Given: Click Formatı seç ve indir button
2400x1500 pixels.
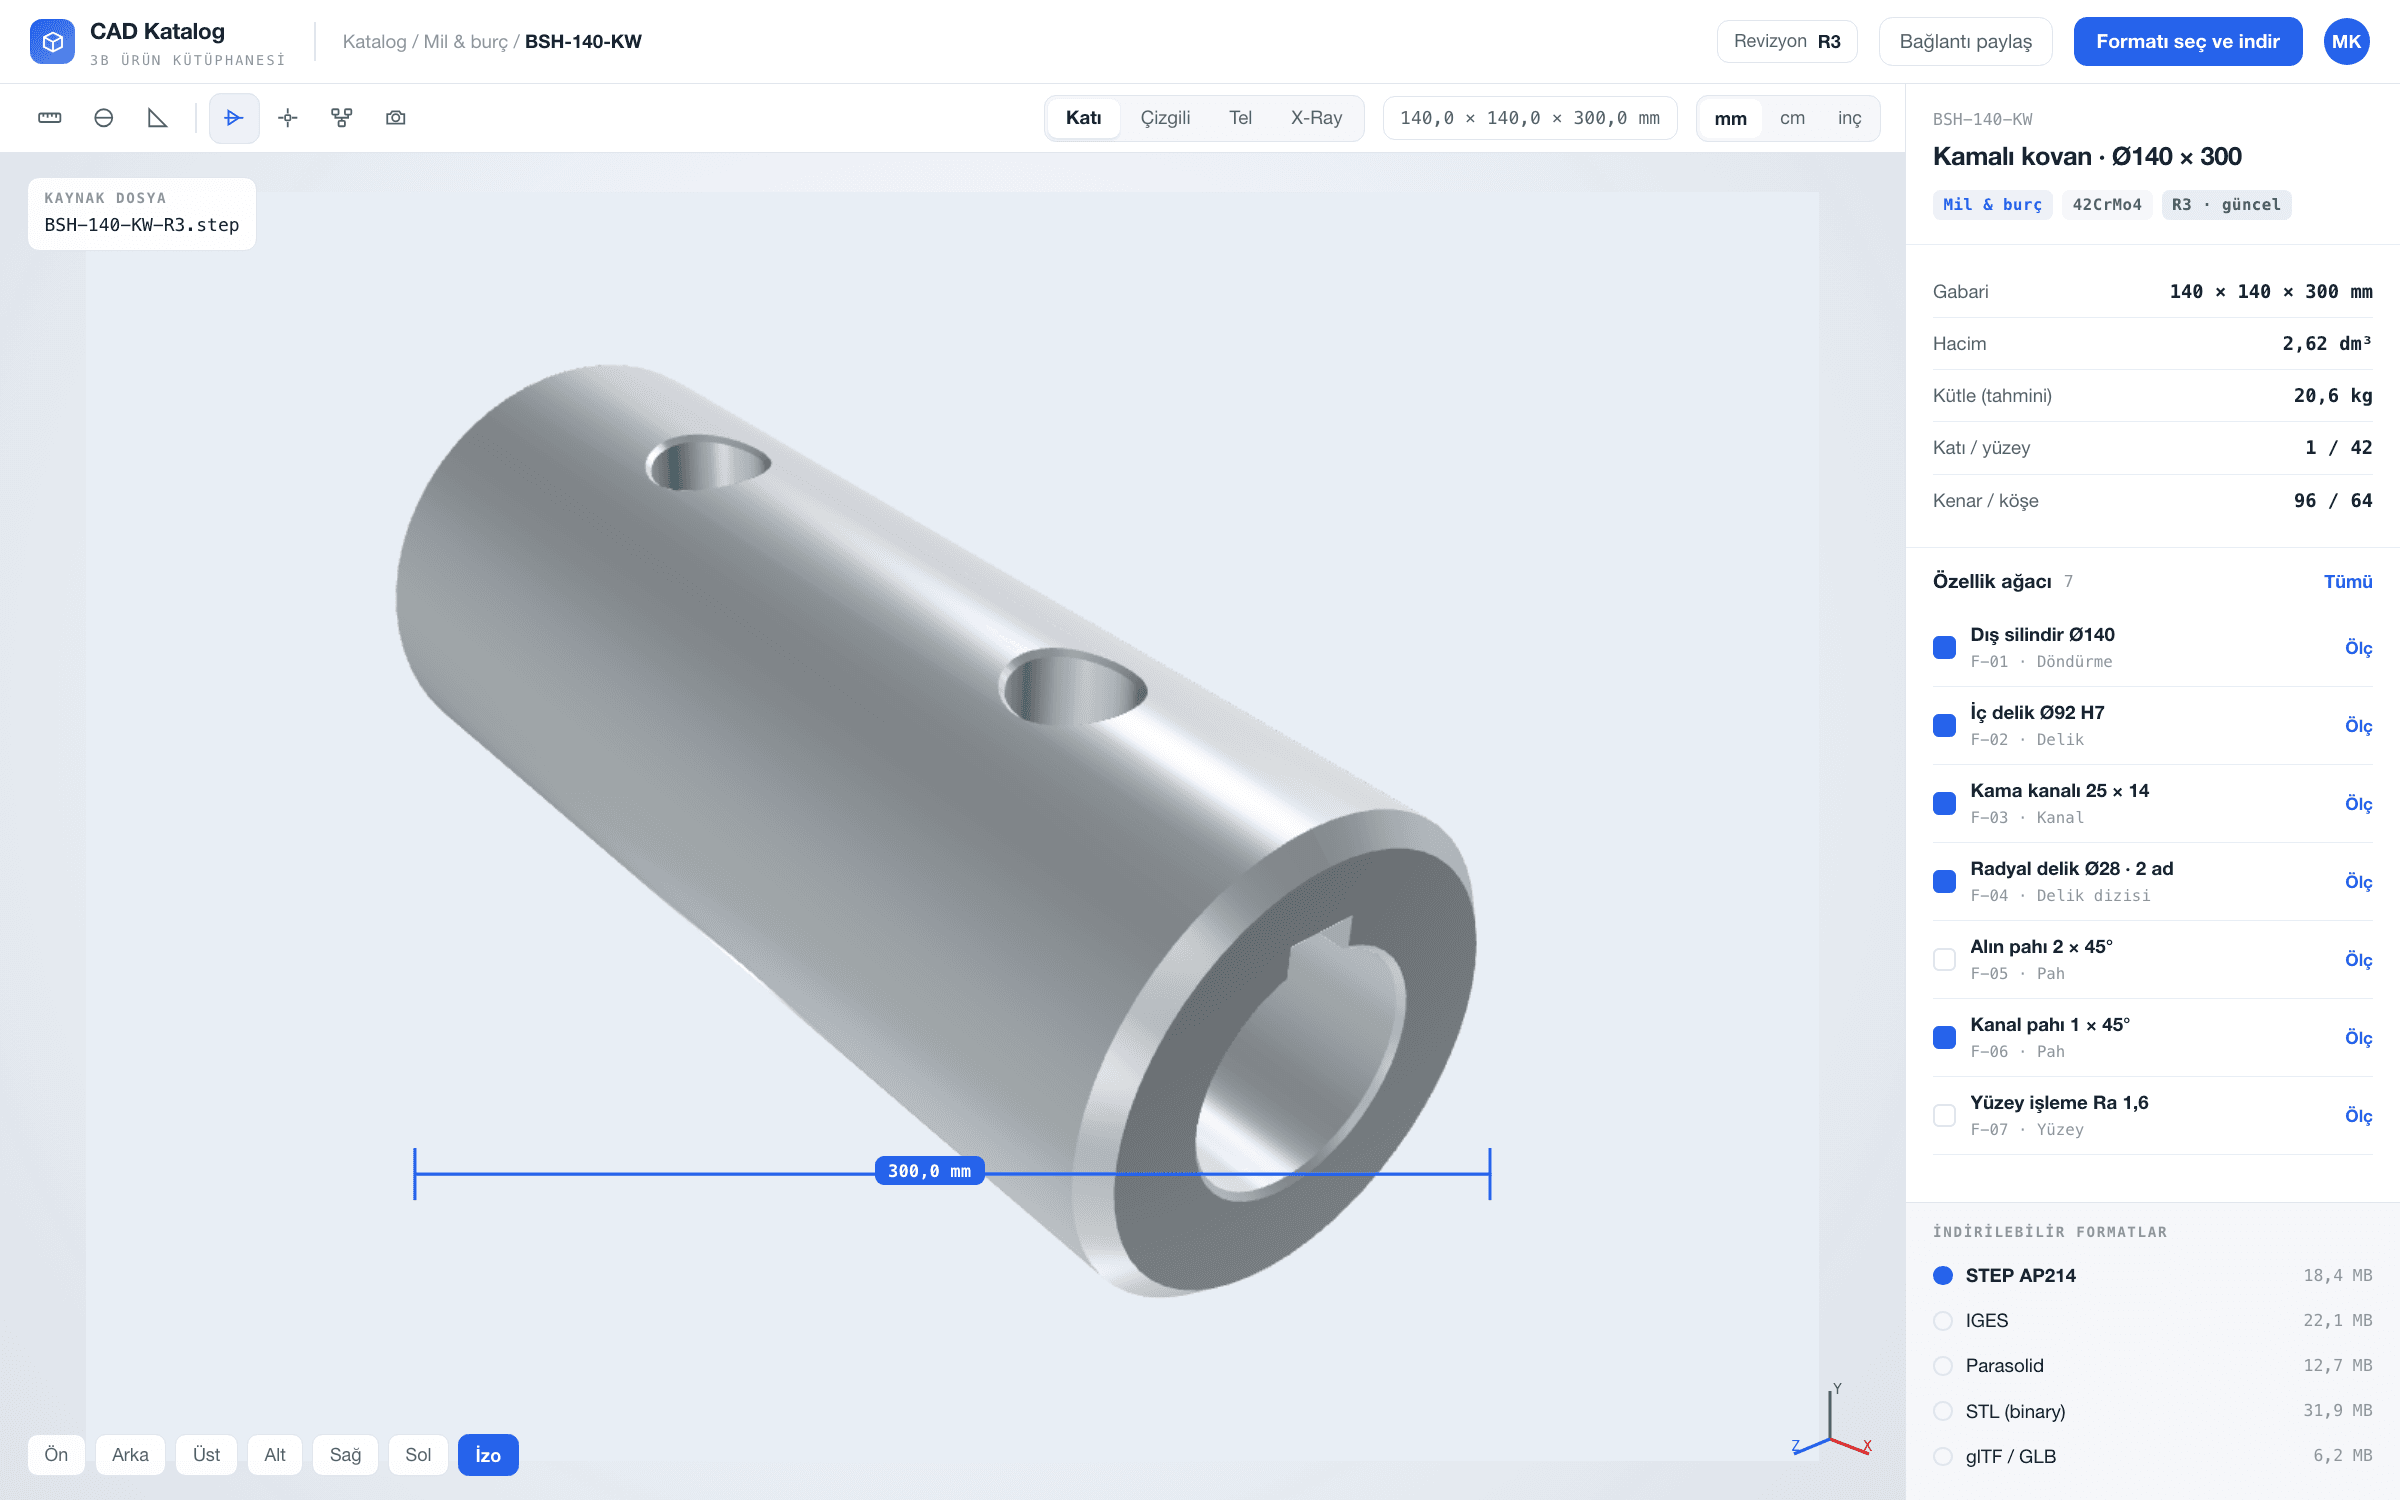Looking at the screenshot, I should pos(2188,41).
